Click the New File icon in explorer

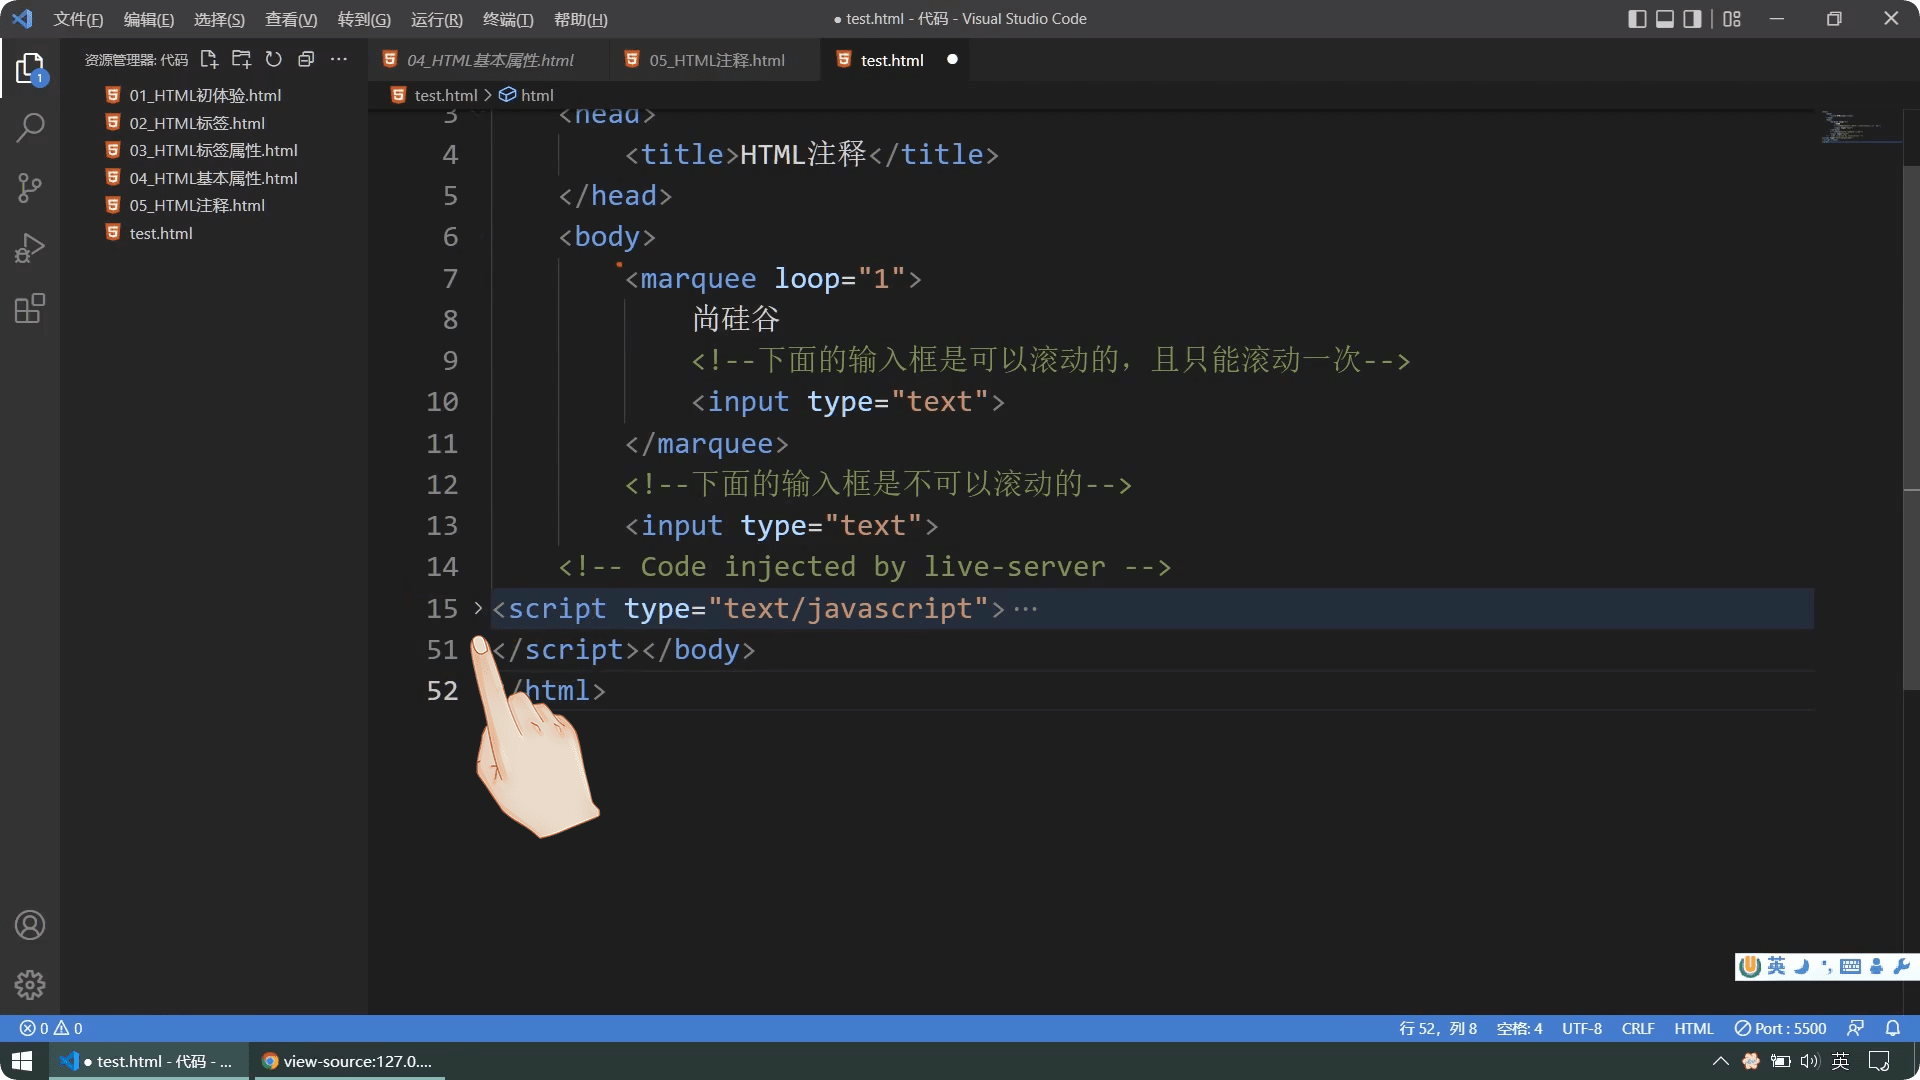(209, 60)
